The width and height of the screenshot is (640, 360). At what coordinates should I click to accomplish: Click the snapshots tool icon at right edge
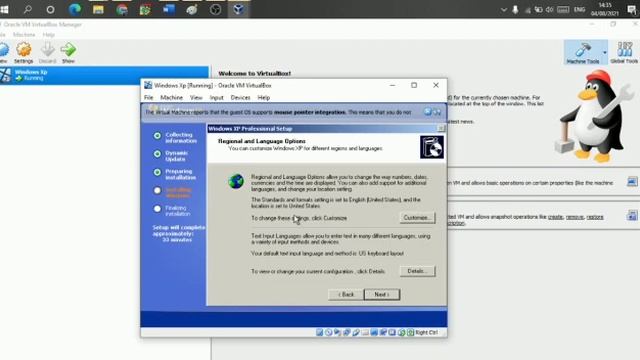coord(632,215)
